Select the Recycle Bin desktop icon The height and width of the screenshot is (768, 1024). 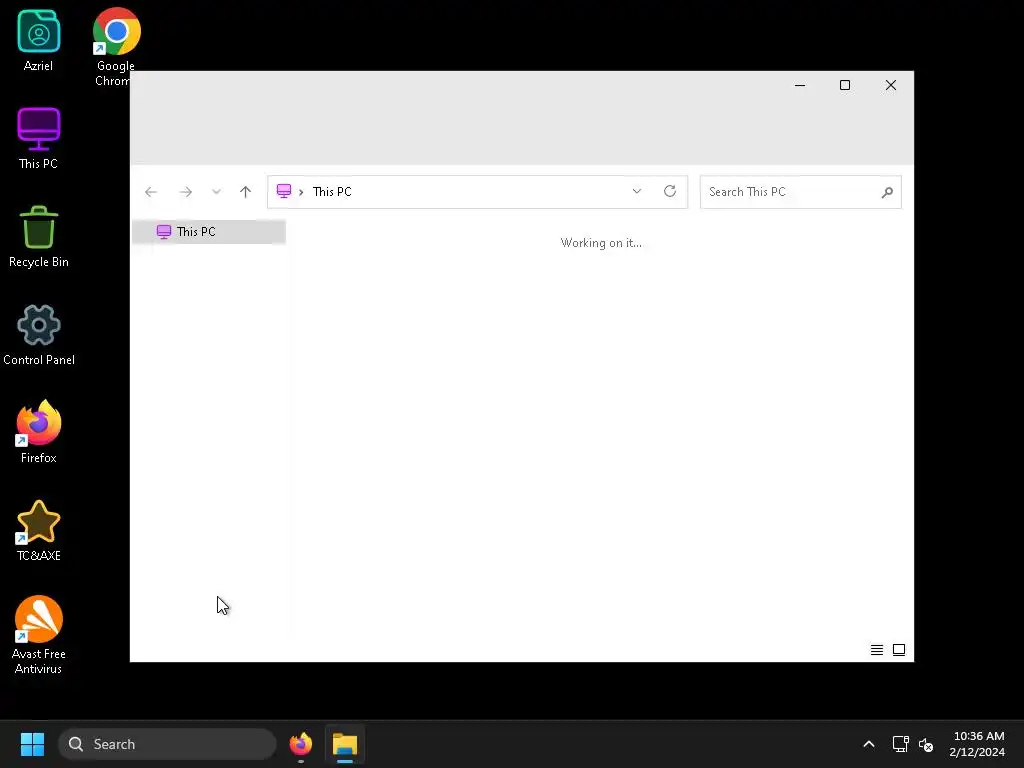(x=39, y=236)
